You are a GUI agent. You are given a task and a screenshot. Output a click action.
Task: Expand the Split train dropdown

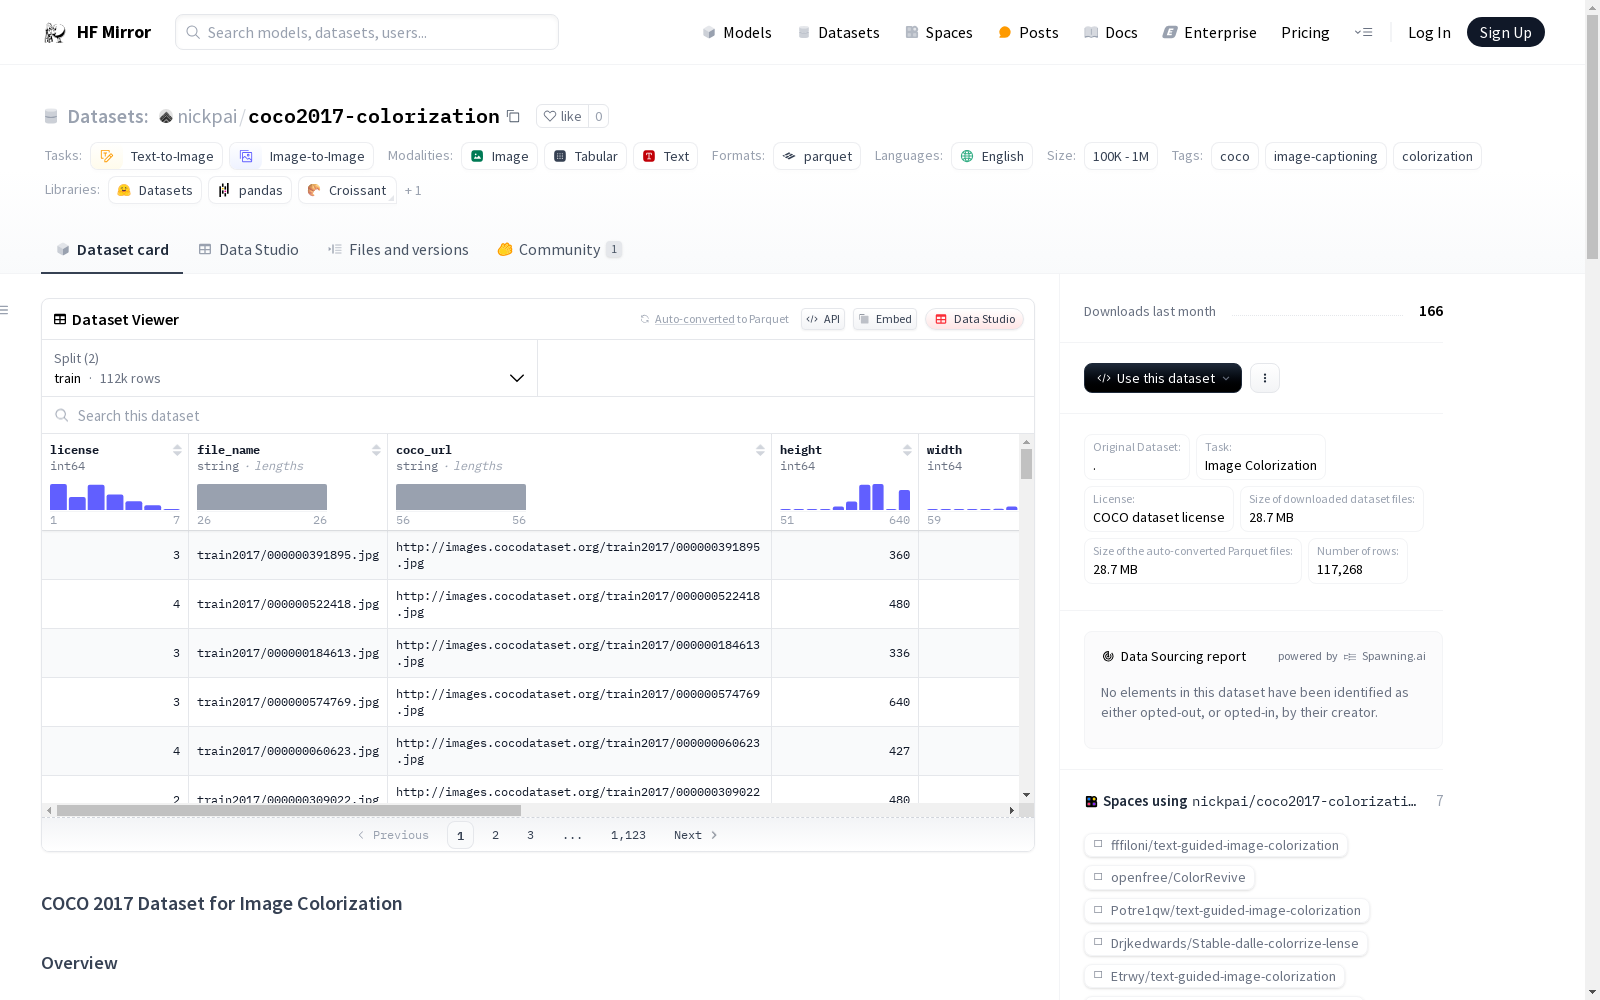(x=289, y=368)
